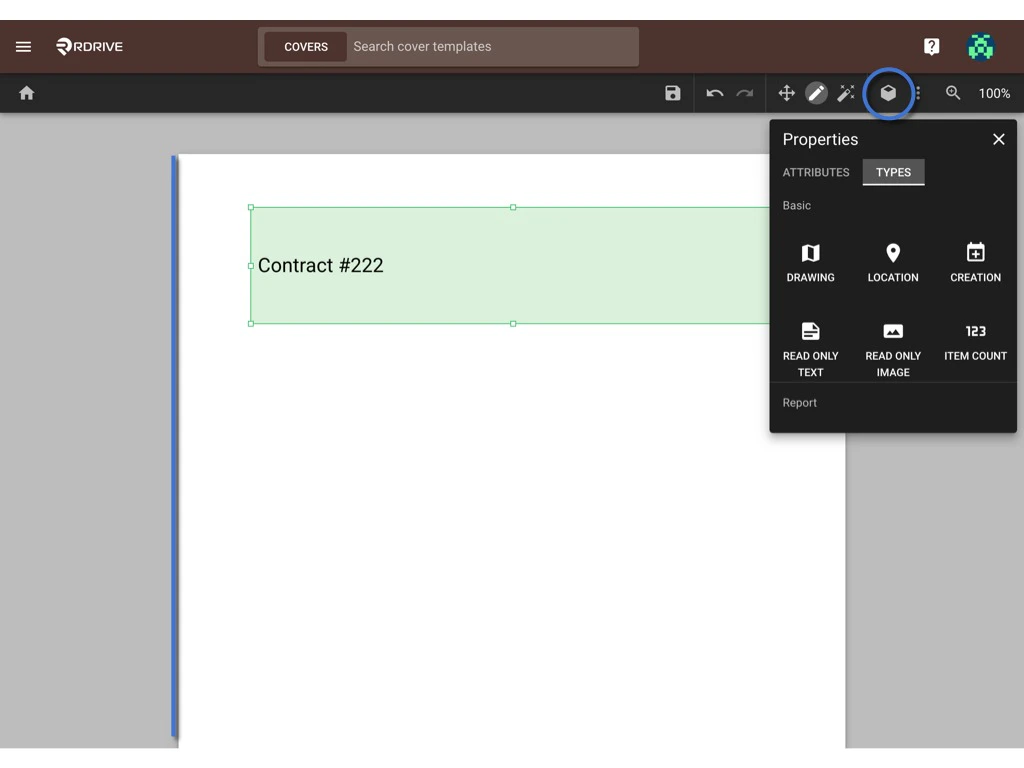This screenshot has width=1024, height=768.
Task: Open help via the question mark icon
Action: (931, 46)
